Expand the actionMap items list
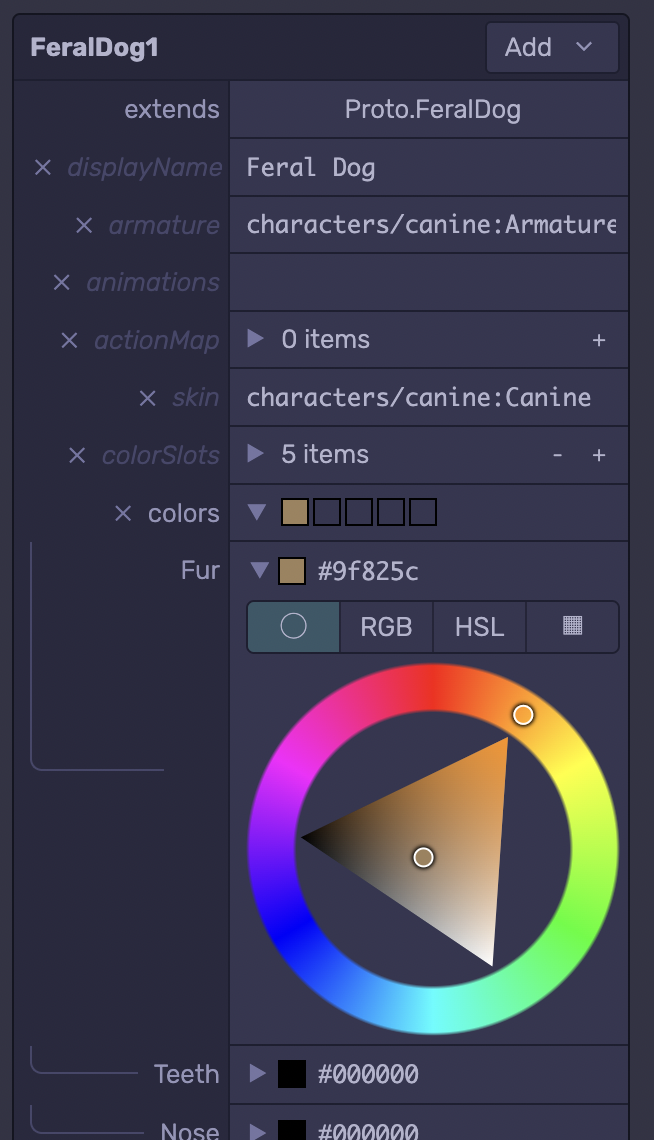Viewport: 654px width, 1140px height. tap(257, 339)
